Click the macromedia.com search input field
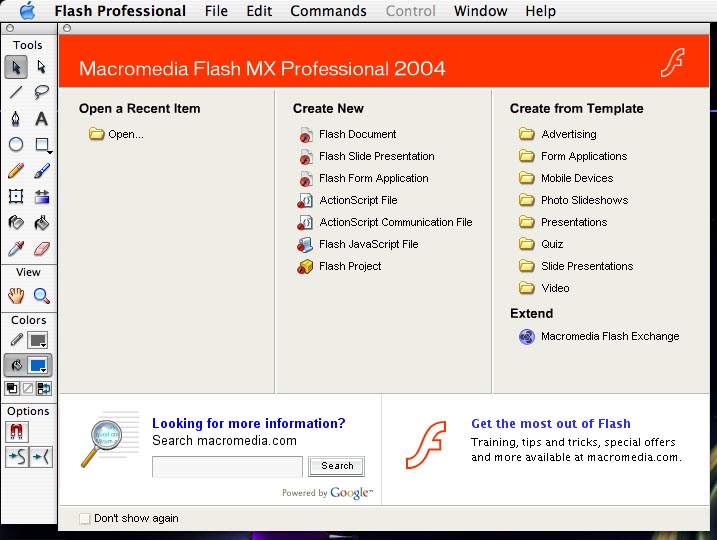Viewport: 717px width, 540px height. click(227, 466)
